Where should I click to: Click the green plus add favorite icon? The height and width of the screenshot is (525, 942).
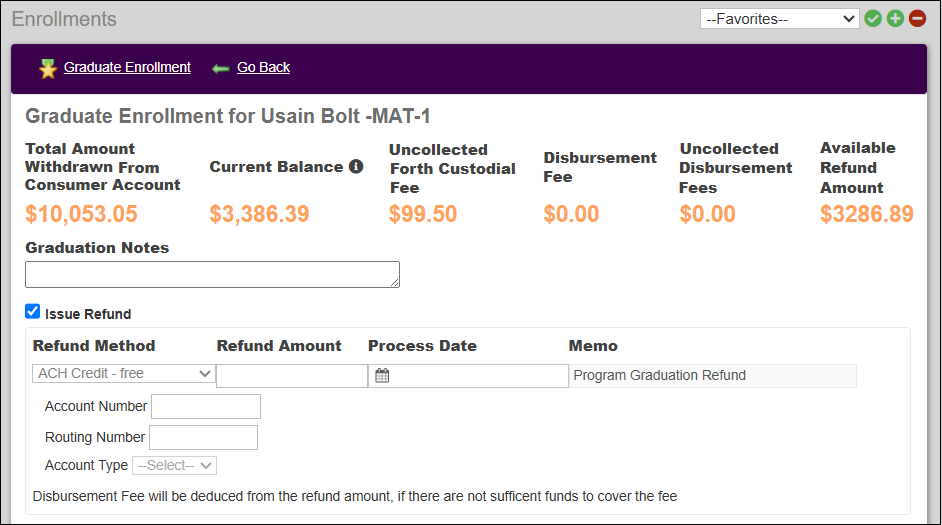pos(895,19)
